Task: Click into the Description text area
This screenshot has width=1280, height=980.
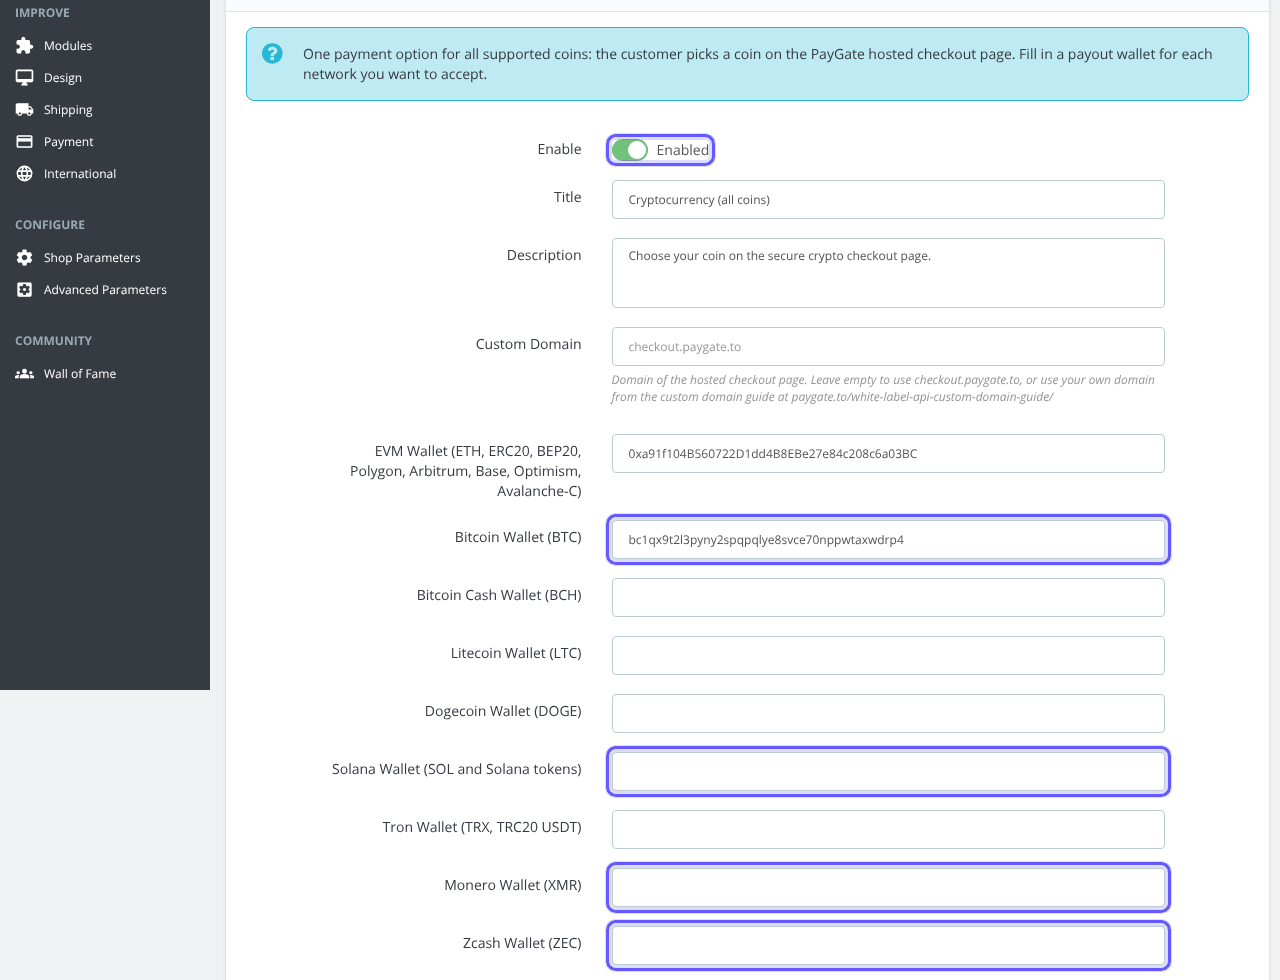Action: (x=888, y=273)
